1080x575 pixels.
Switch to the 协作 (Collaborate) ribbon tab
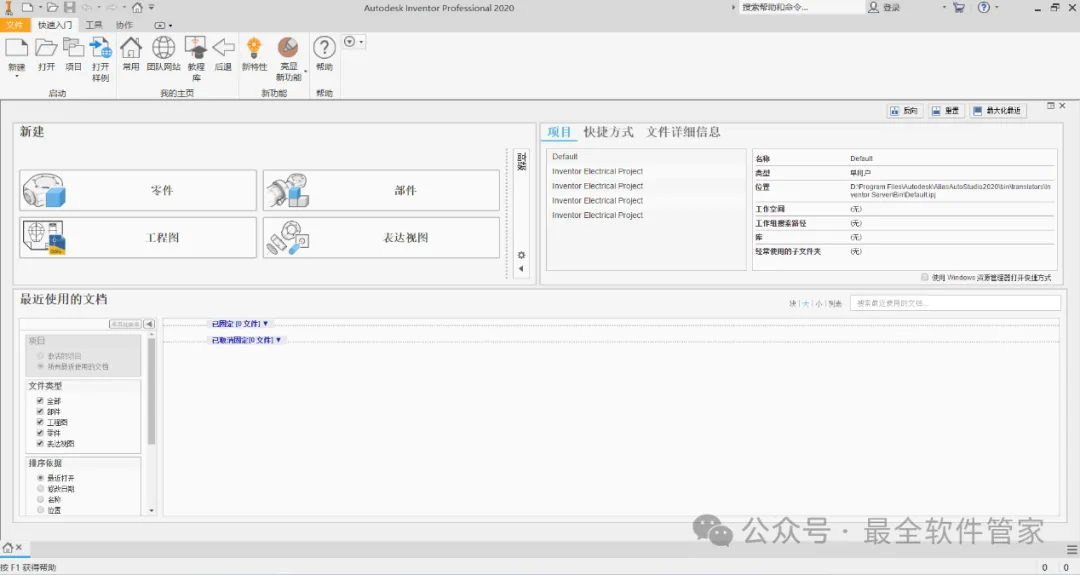click(125, 25)
